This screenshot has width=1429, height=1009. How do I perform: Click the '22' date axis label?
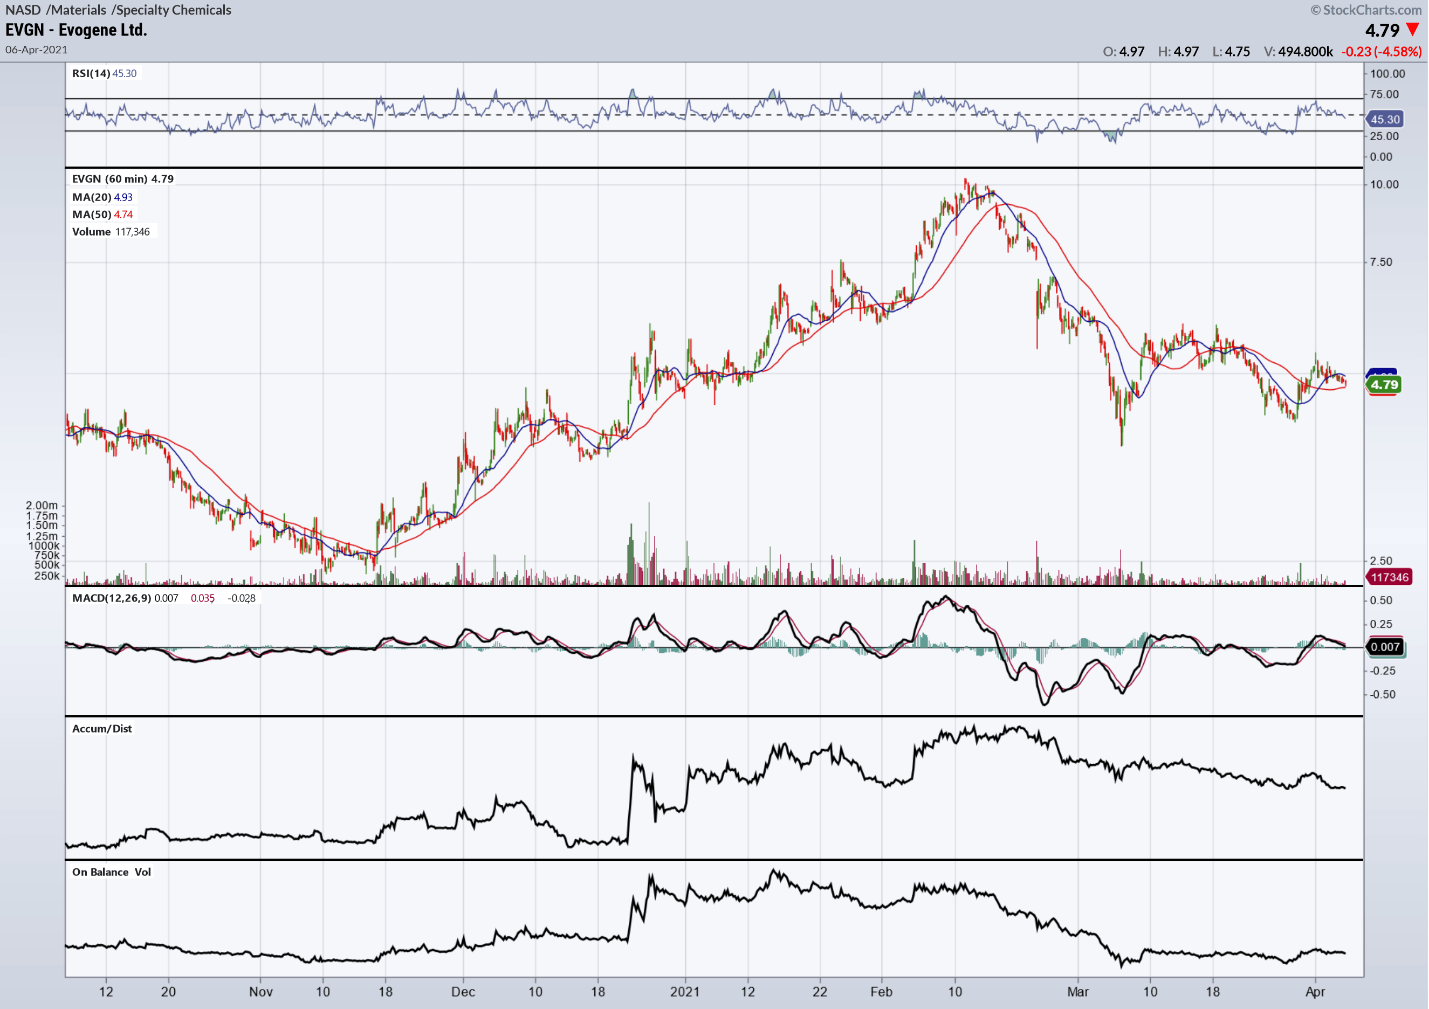pos(820,992)
